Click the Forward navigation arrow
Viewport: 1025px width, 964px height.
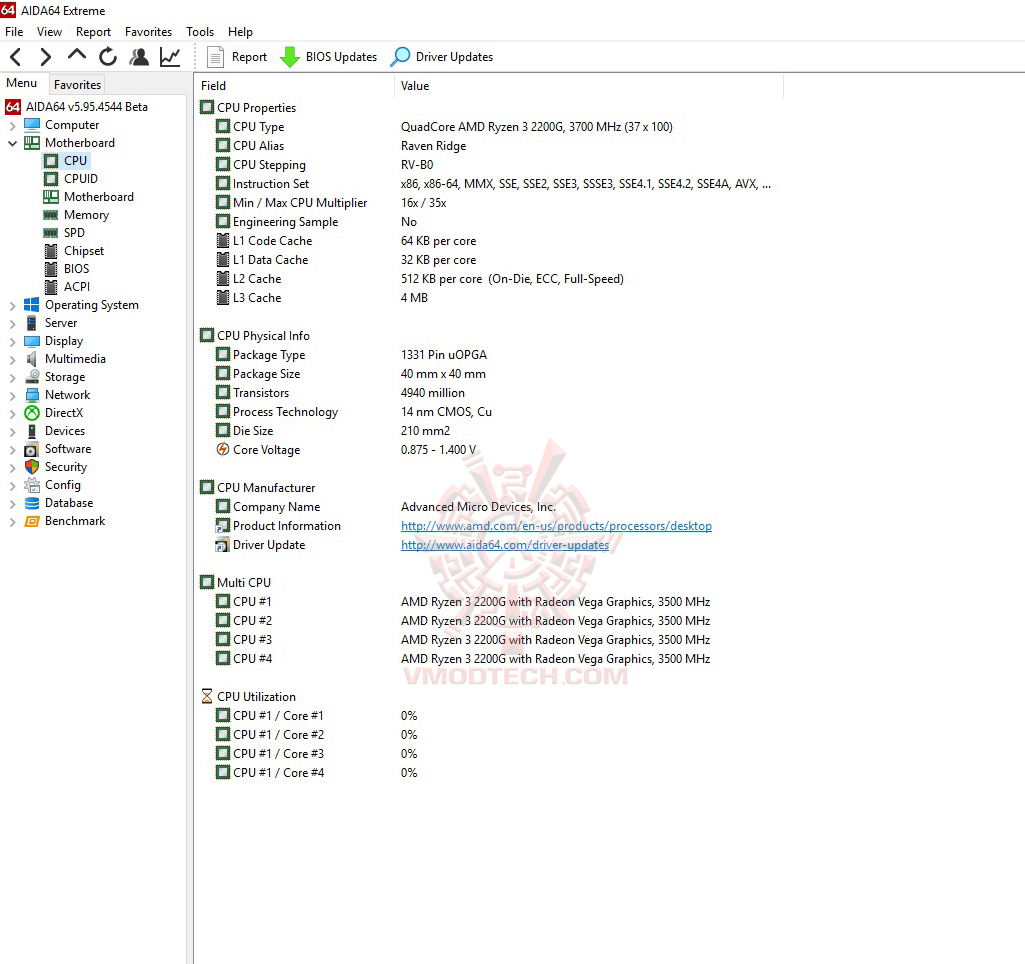point(45,58)
